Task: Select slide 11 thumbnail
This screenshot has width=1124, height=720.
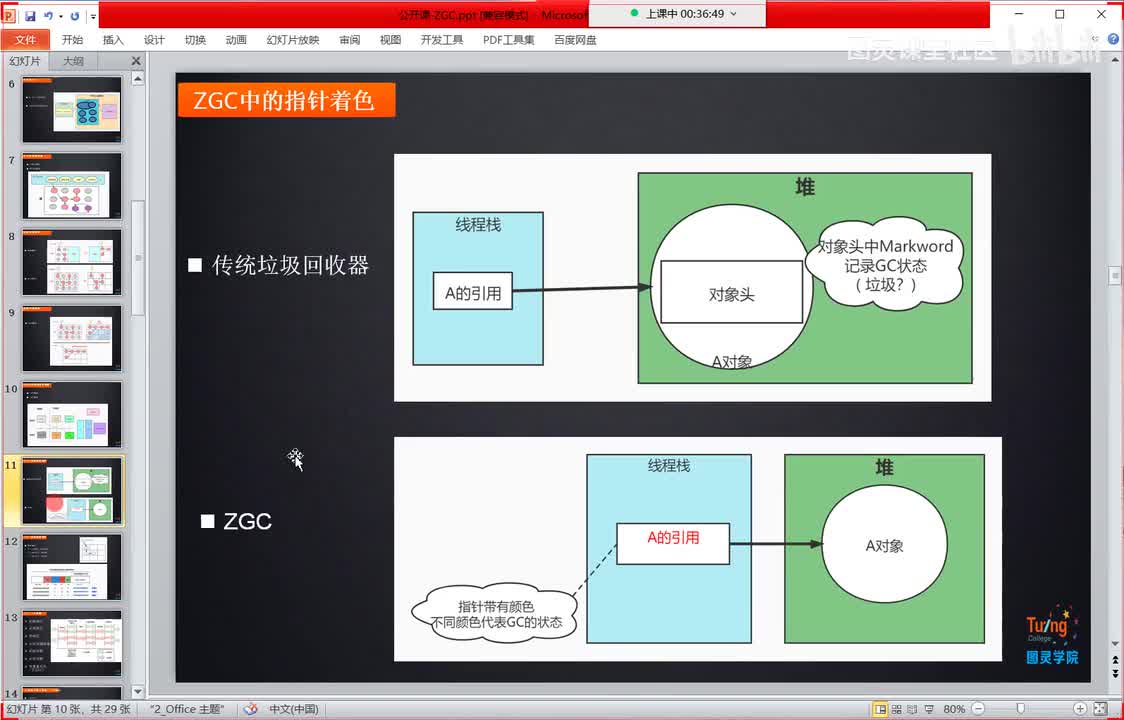Action: click(x=72, y=491)
